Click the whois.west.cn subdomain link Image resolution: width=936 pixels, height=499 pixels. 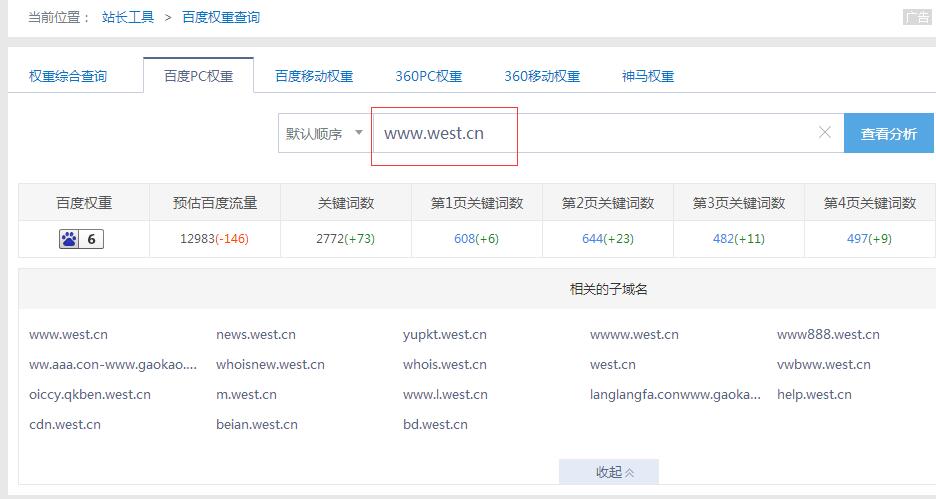tap(444, 365)
